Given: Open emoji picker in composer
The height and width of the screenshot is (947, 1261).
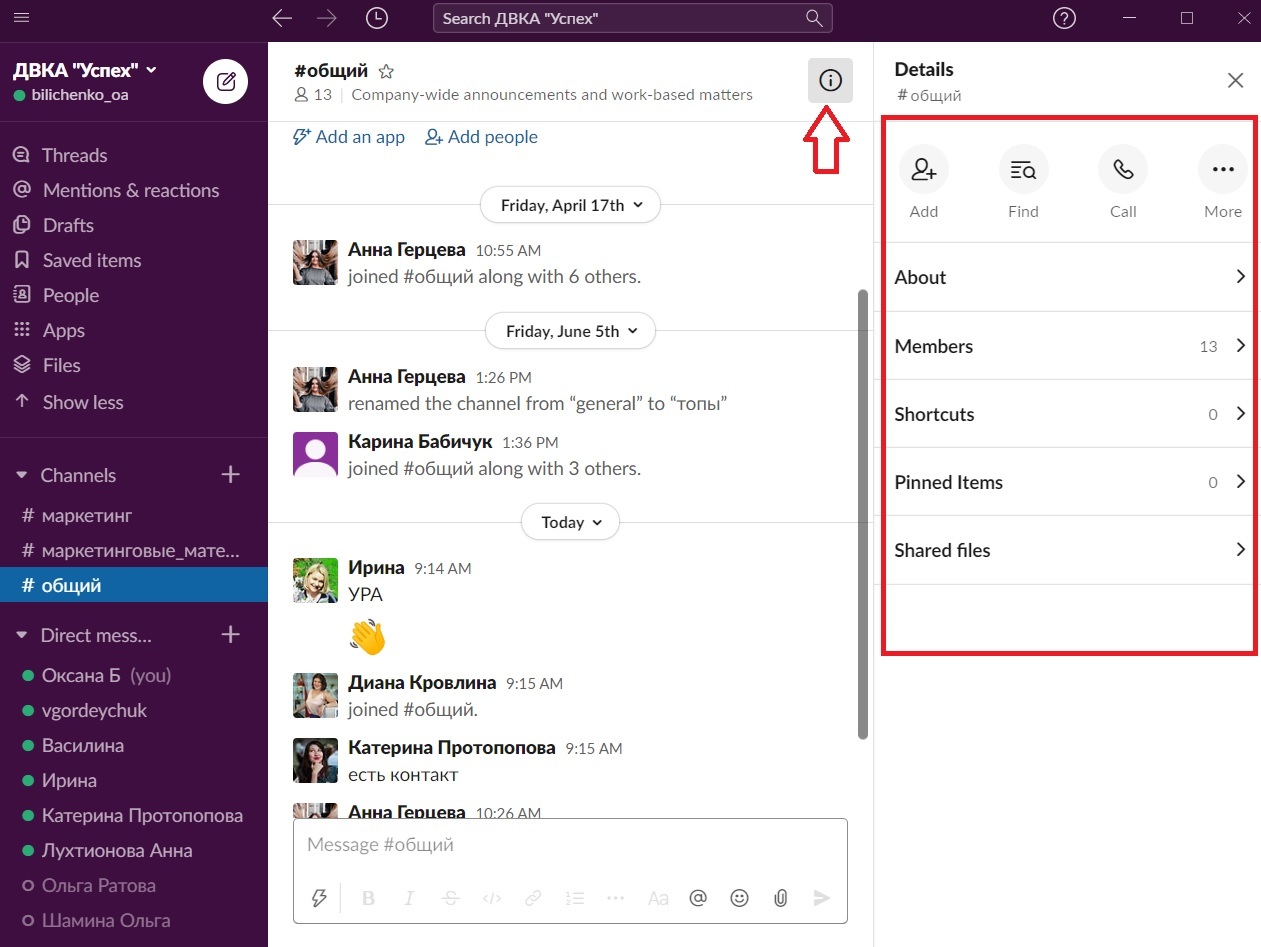Looking at the screenshot, I should pyautogui.click(x=739, y=898).
